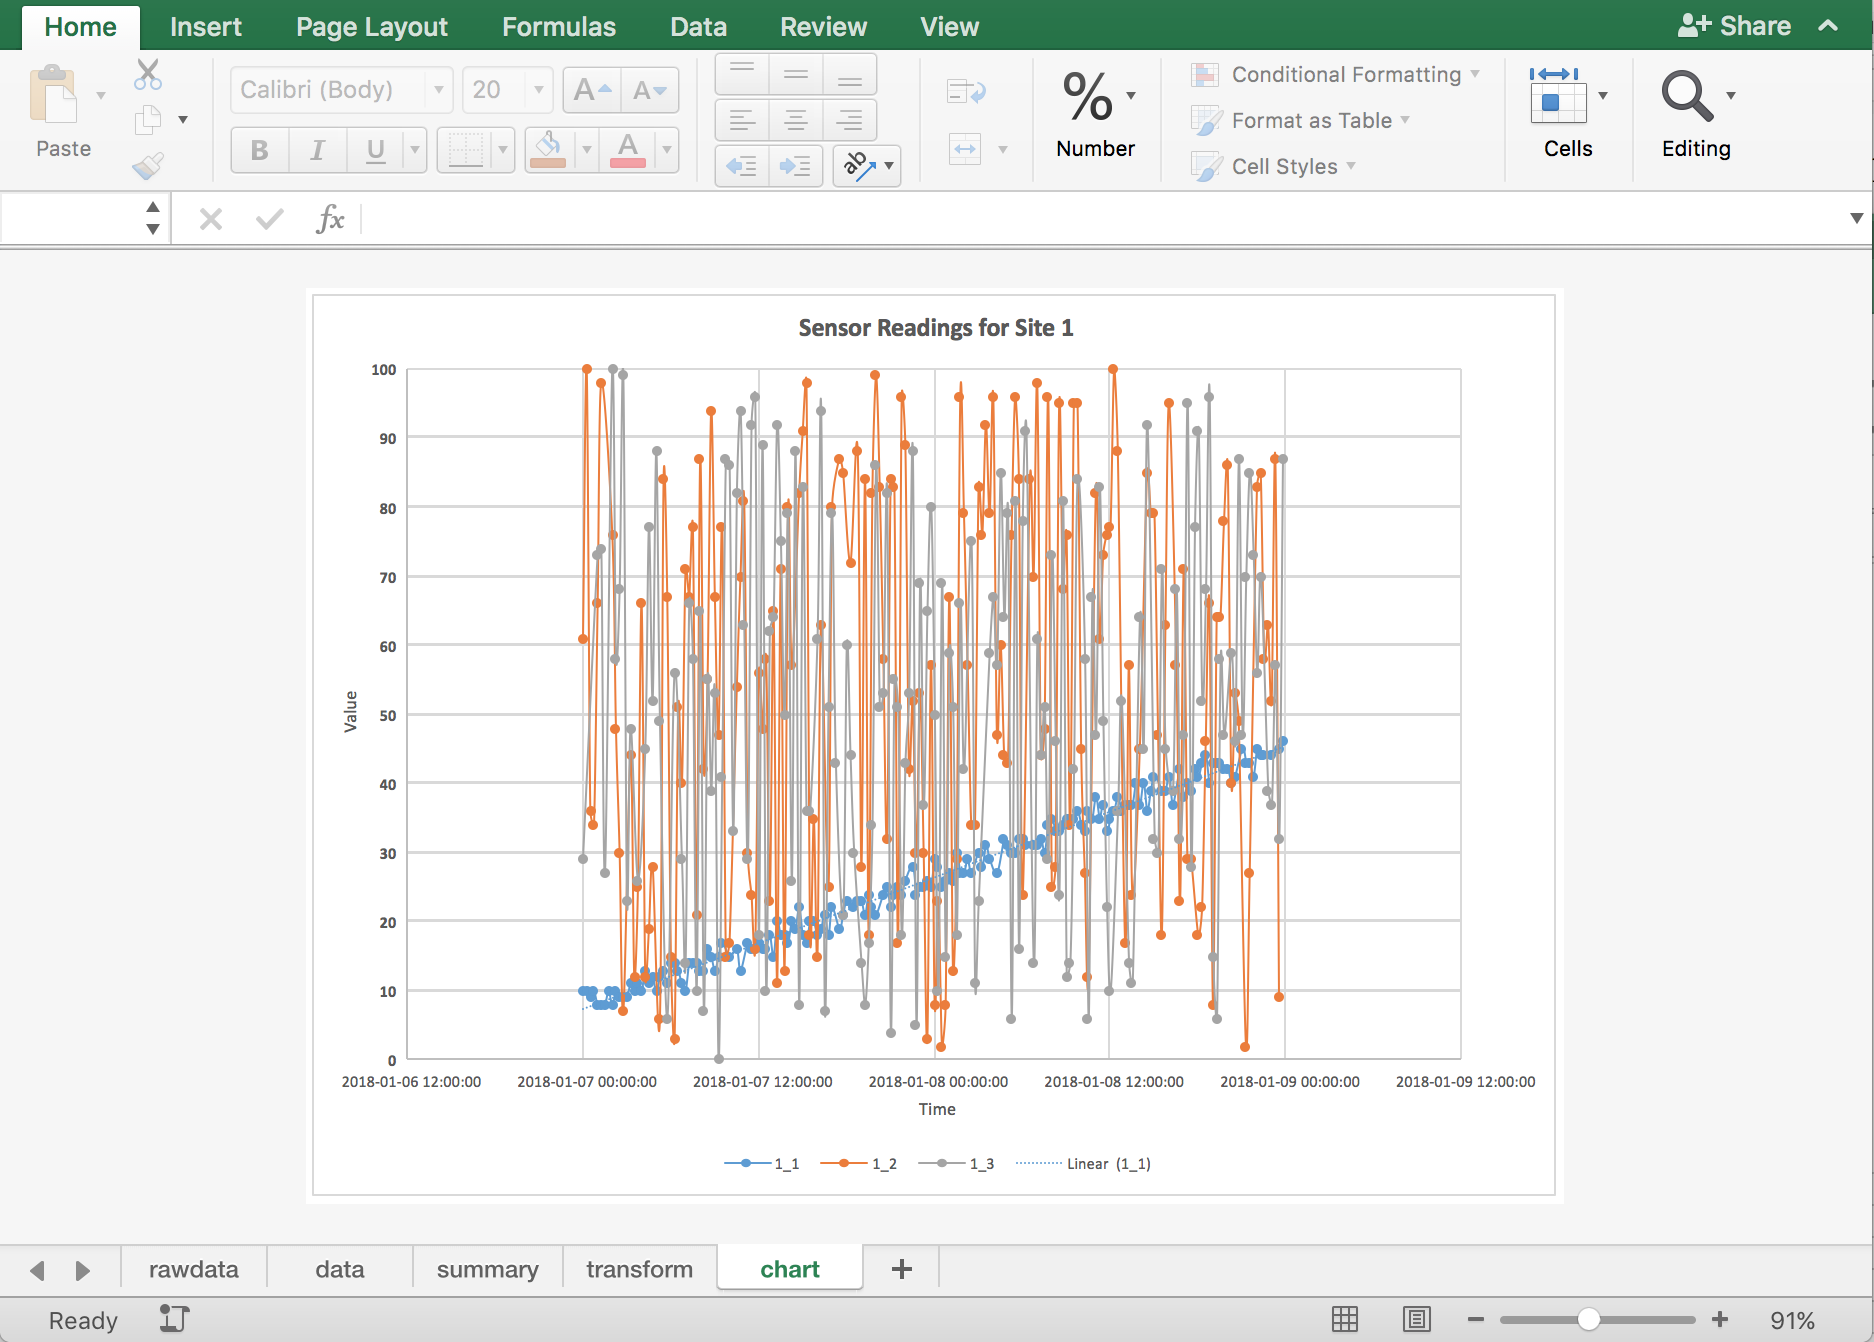Click the Number percent icon
This screenshot has width=1874, height=1342.
pyautogui.click(x=1088, y=96)
